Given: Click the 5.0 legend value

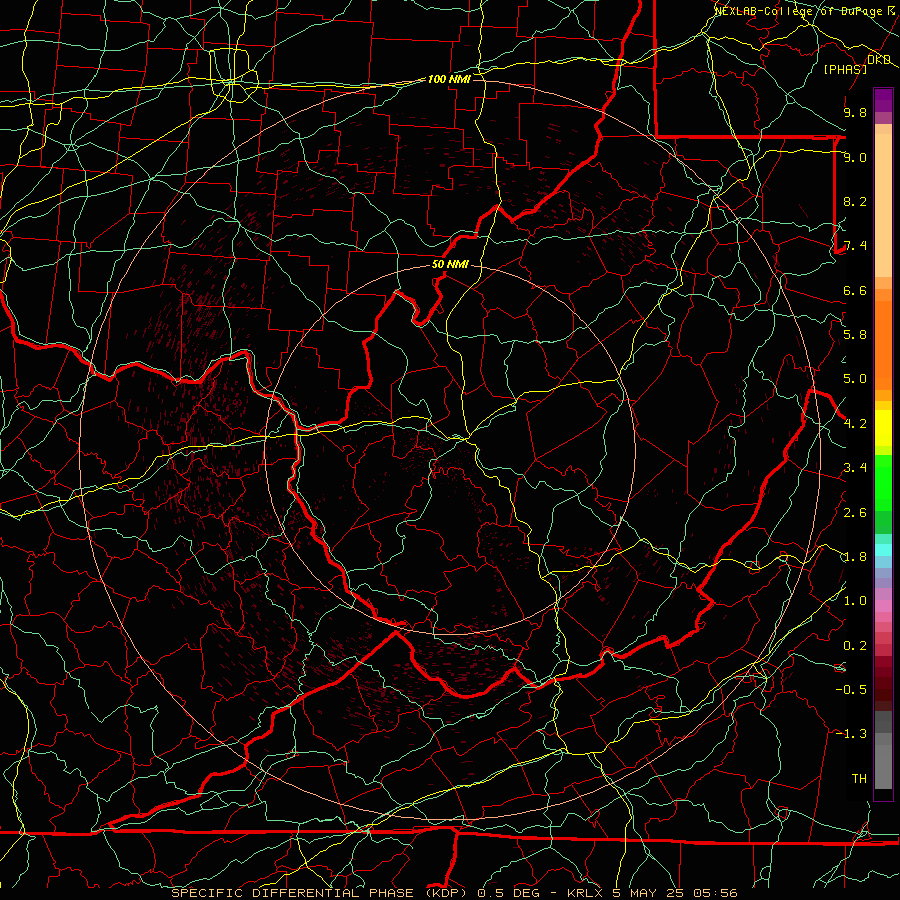Looking at the screenshot, I should 855,379.
